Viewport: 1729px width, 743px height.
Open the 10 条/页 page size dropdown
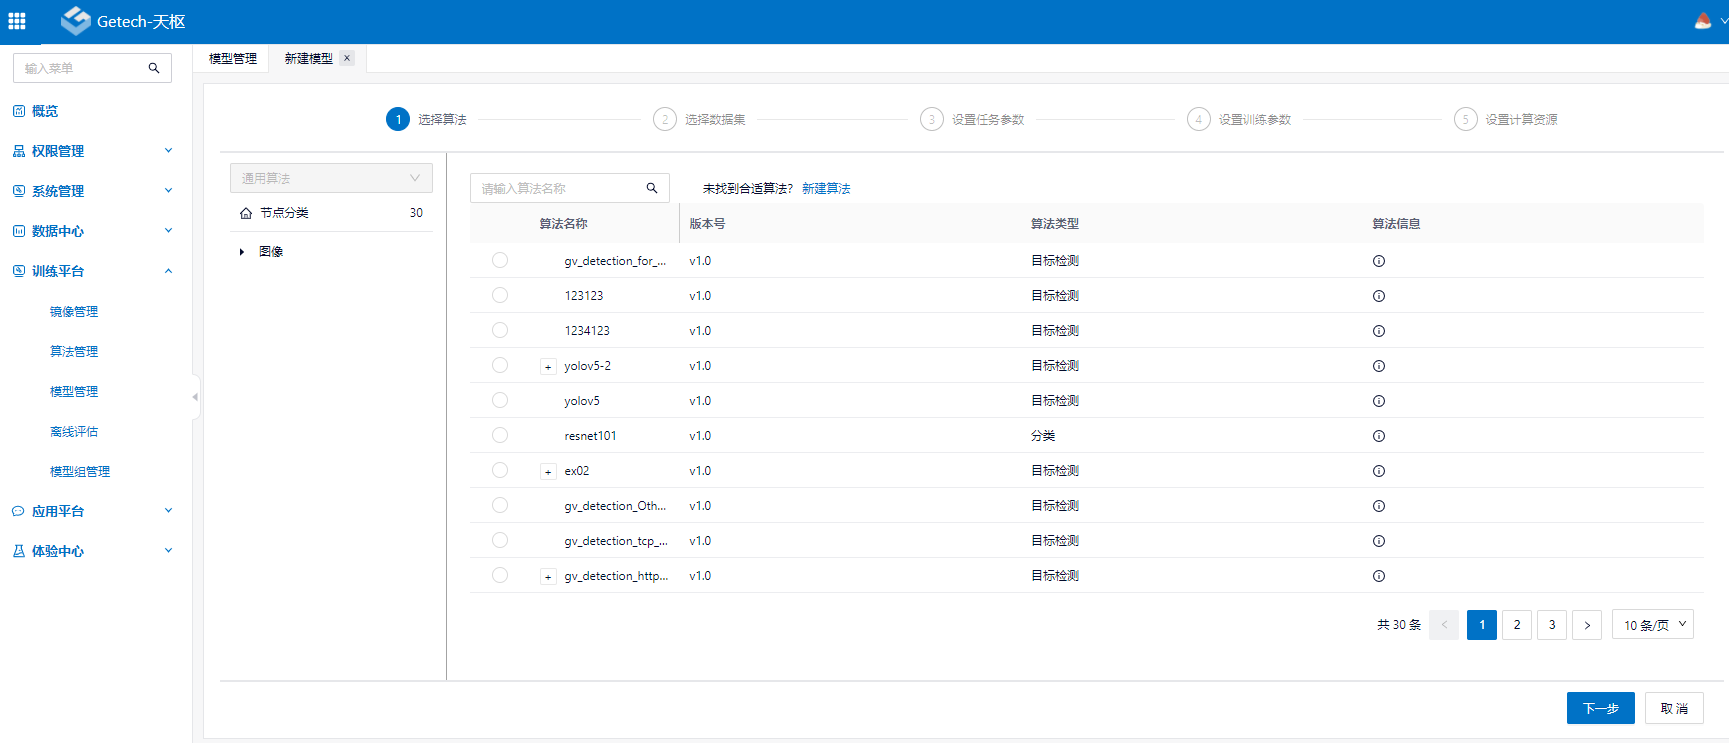[1653, 625]
